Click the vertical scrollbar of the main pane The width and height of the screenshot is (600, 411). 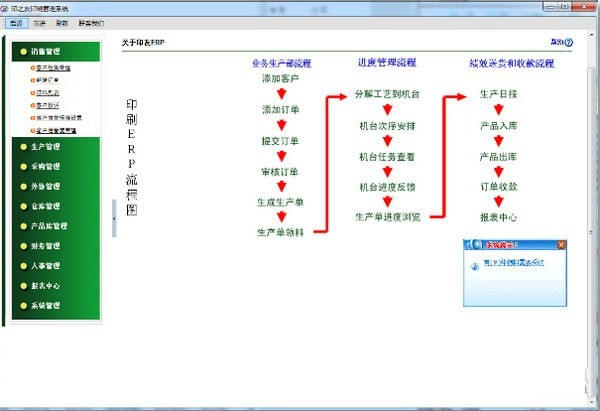tap(591, 218)
